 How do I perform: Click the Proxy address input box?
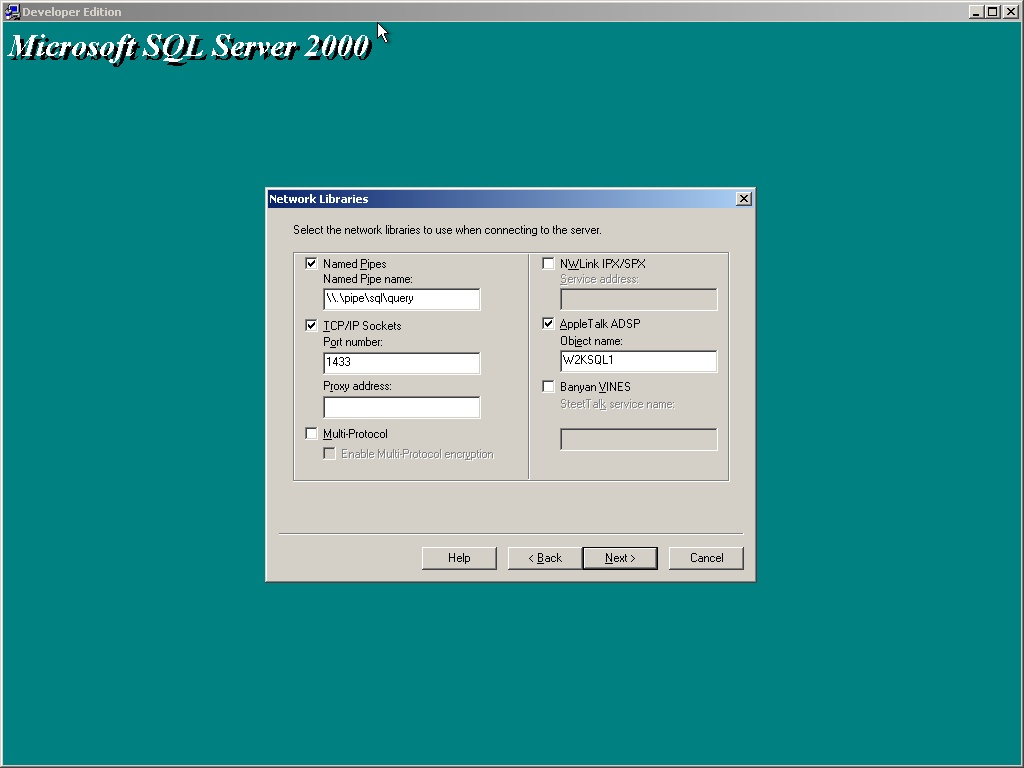pyautogui.click(x=402, y=407)
